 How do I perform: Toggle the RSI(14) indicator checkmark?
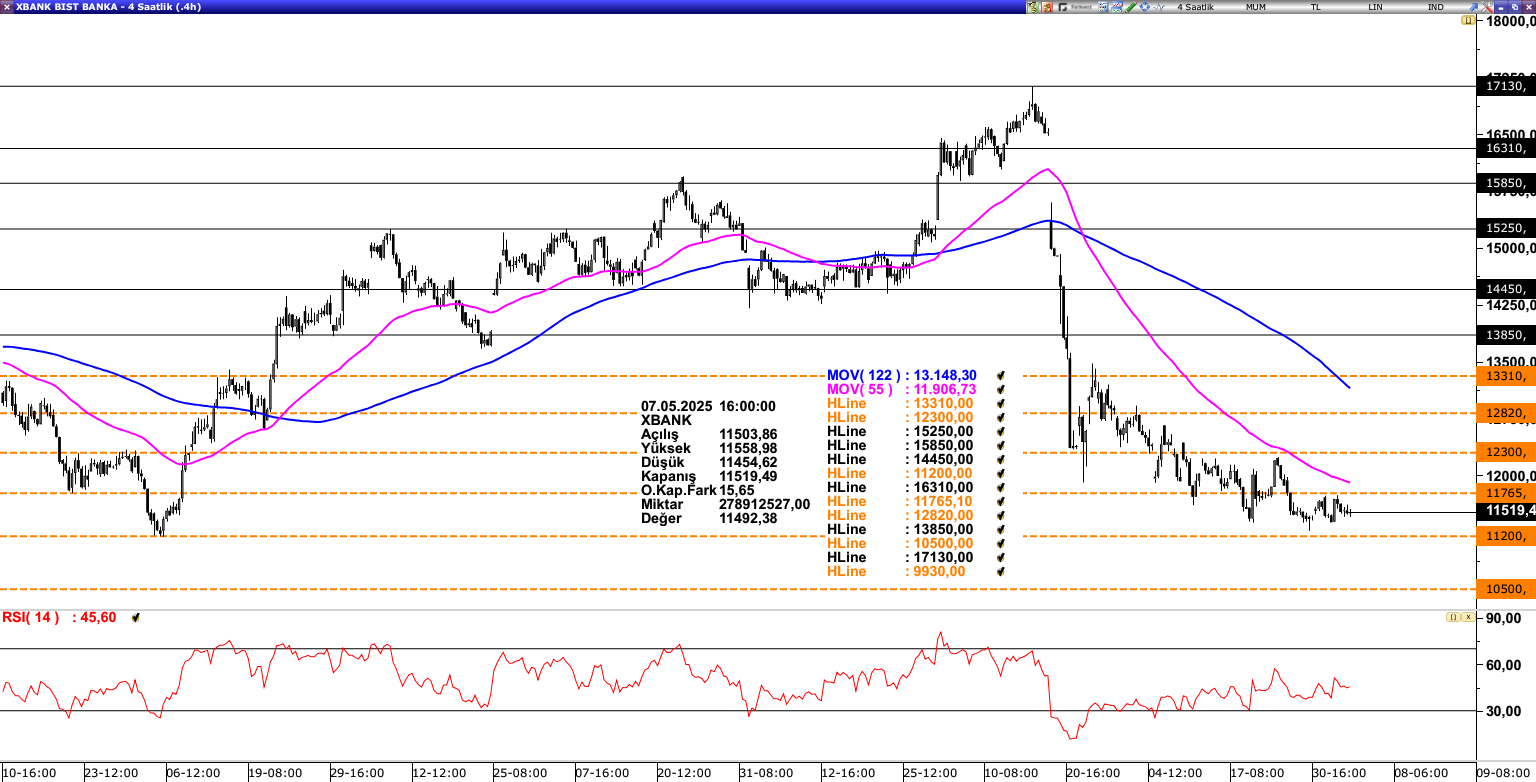pyautogui.click(x=136, y=618)
